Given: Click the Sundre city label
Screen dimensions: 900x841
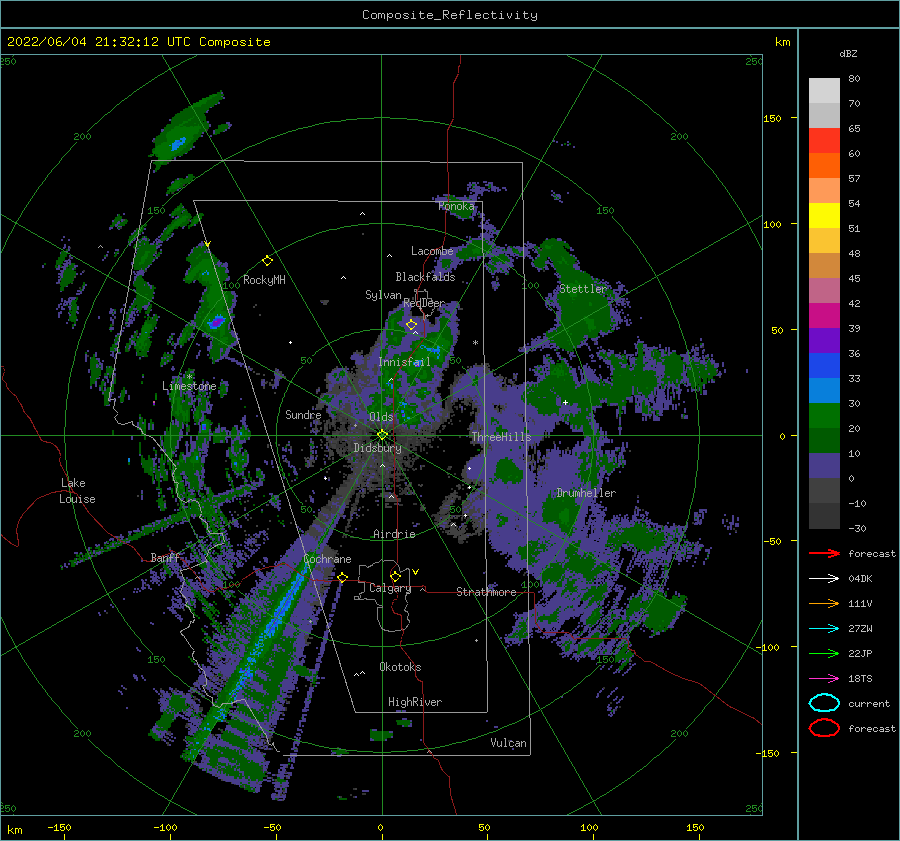Looking at the screenshot, I should coord(303,414).
